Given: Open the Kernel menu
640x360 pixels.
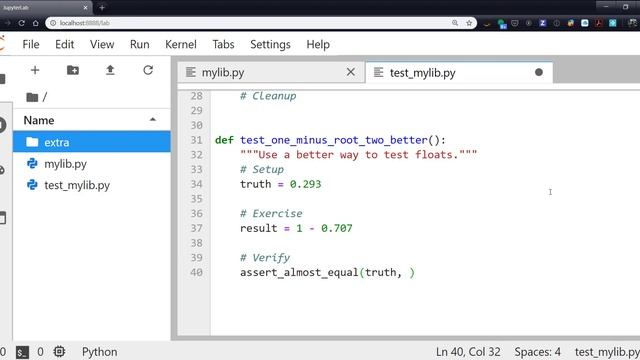Looking at the screenshot, I should point(181,44).
